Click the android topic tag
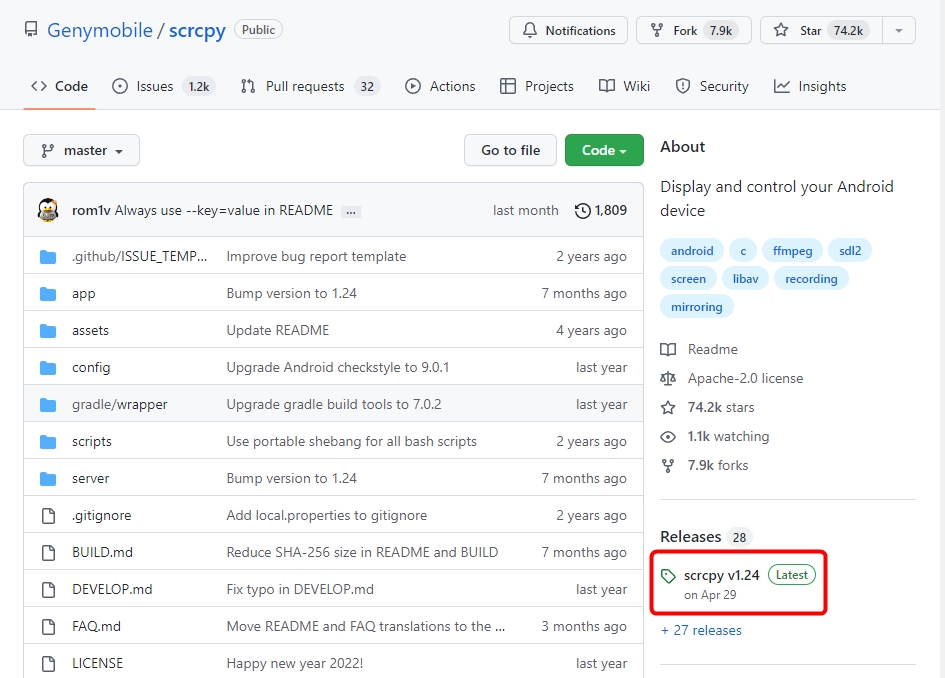The image size is (945, 678). [692, 251]
